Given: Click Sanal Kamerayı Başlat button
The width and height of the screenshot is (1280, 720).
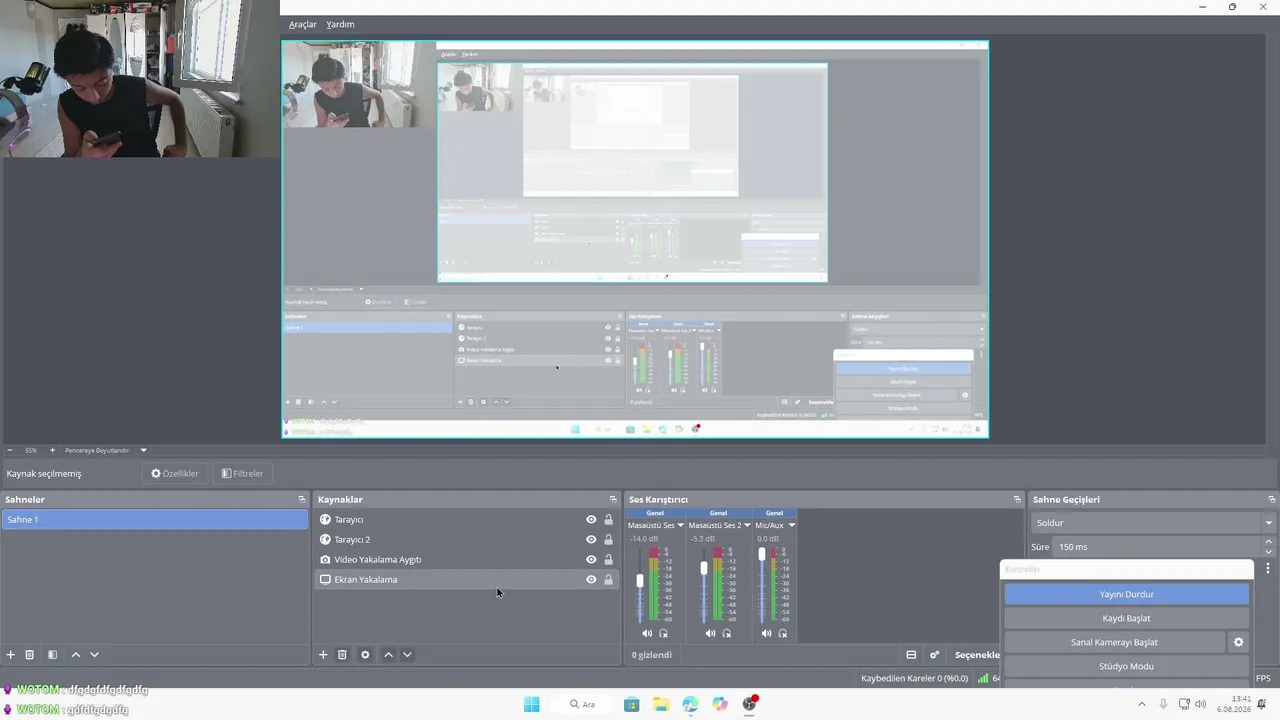Looking at the screenshot, I should click(x=1115, y=642).
